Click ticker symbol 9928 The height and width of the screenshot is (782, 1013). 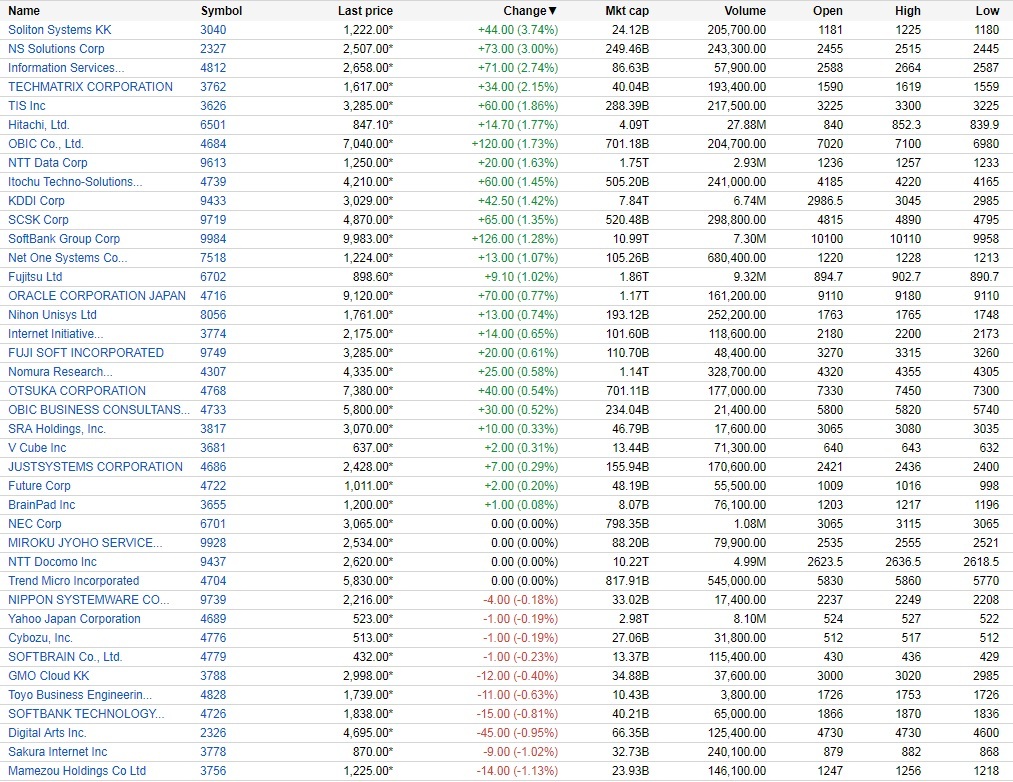point(213,543)
